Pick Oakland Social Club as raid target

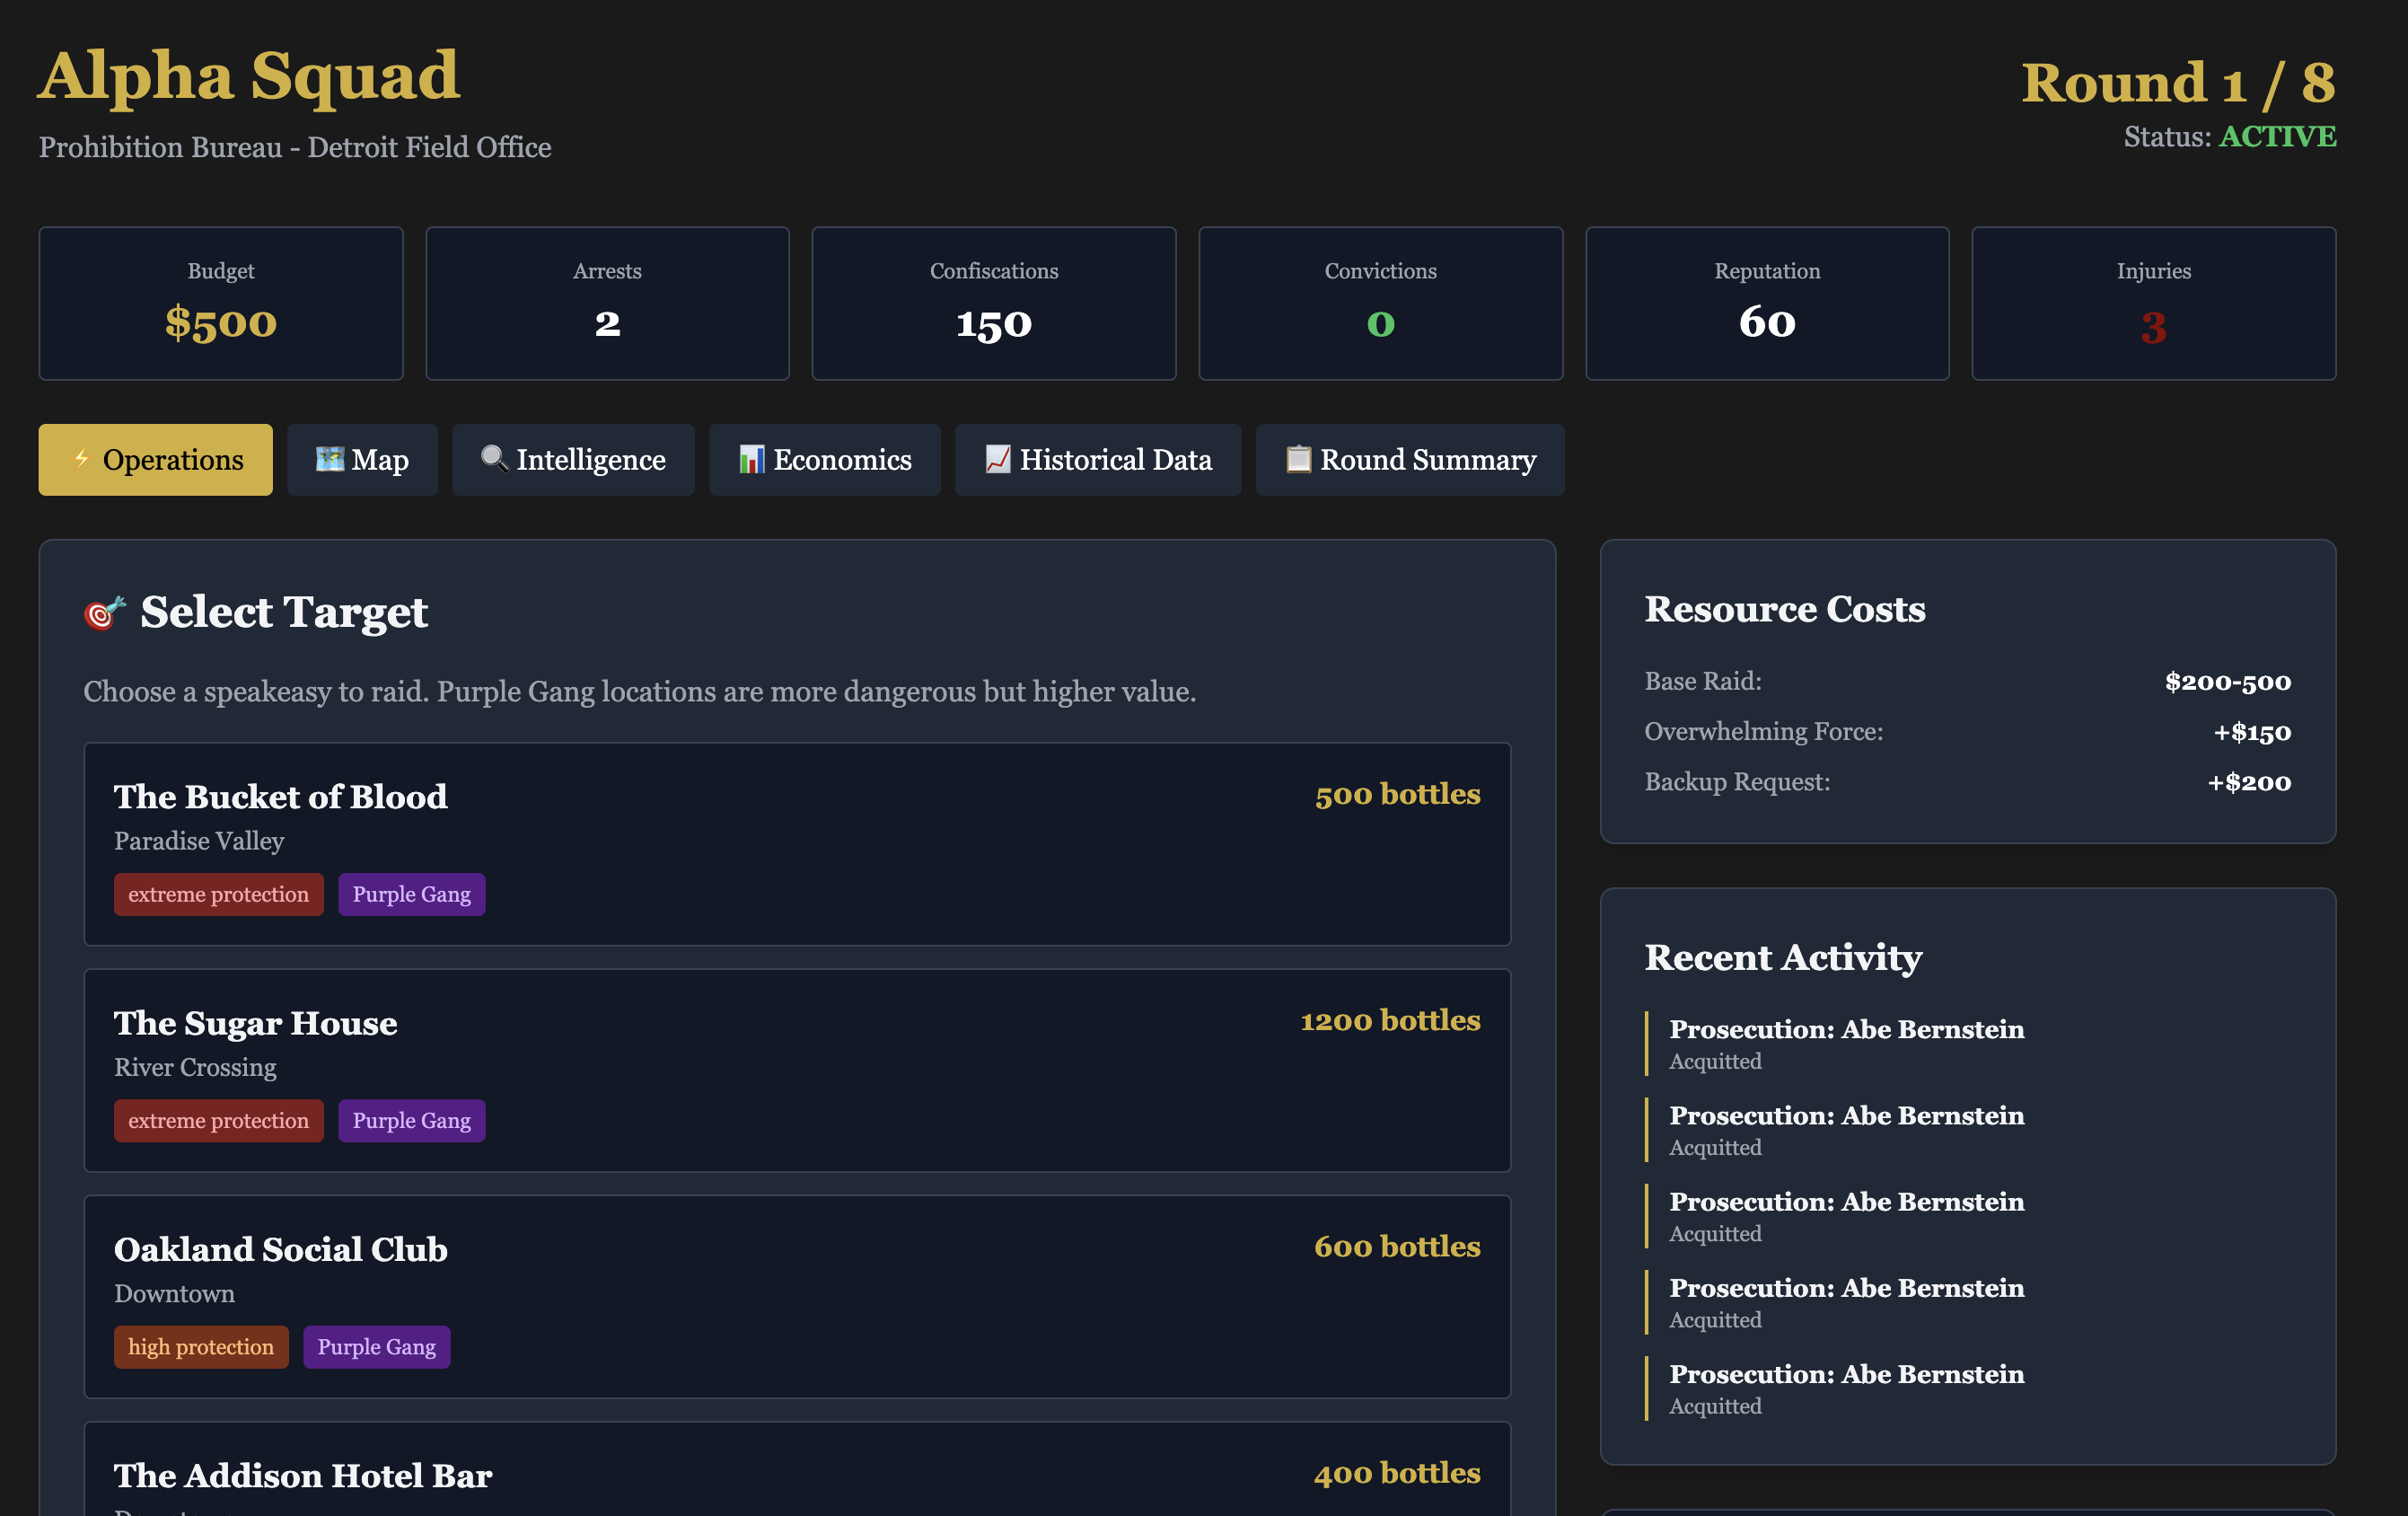click(x=796, y=1295)
